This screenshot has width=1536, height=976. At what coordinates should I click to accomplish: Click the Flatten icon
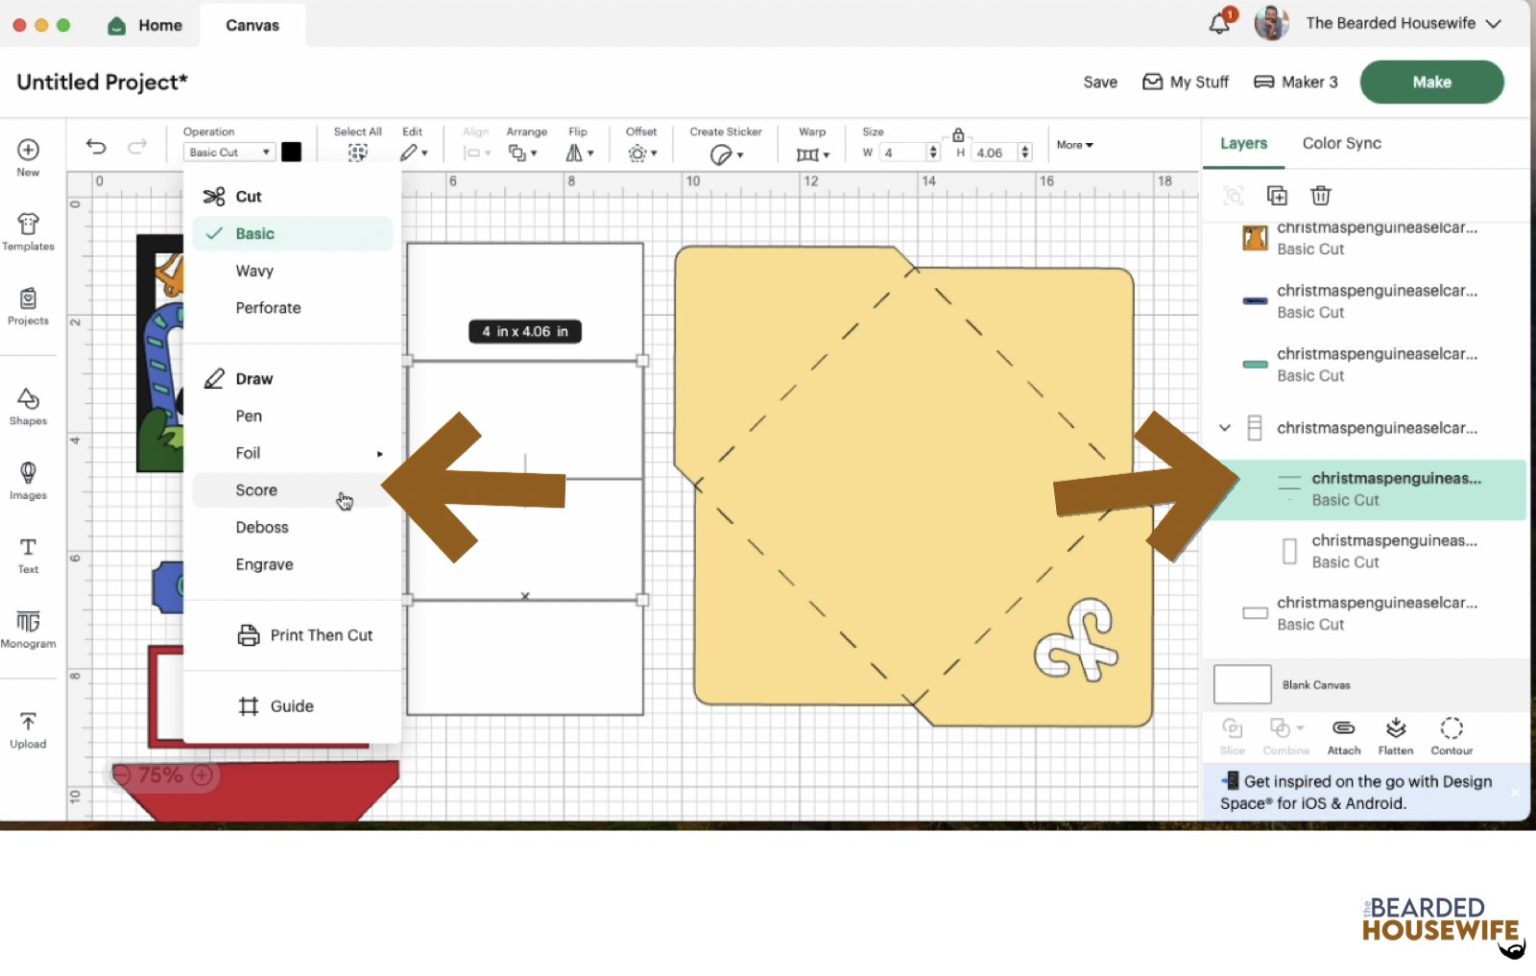click(x=1395, y=735)
